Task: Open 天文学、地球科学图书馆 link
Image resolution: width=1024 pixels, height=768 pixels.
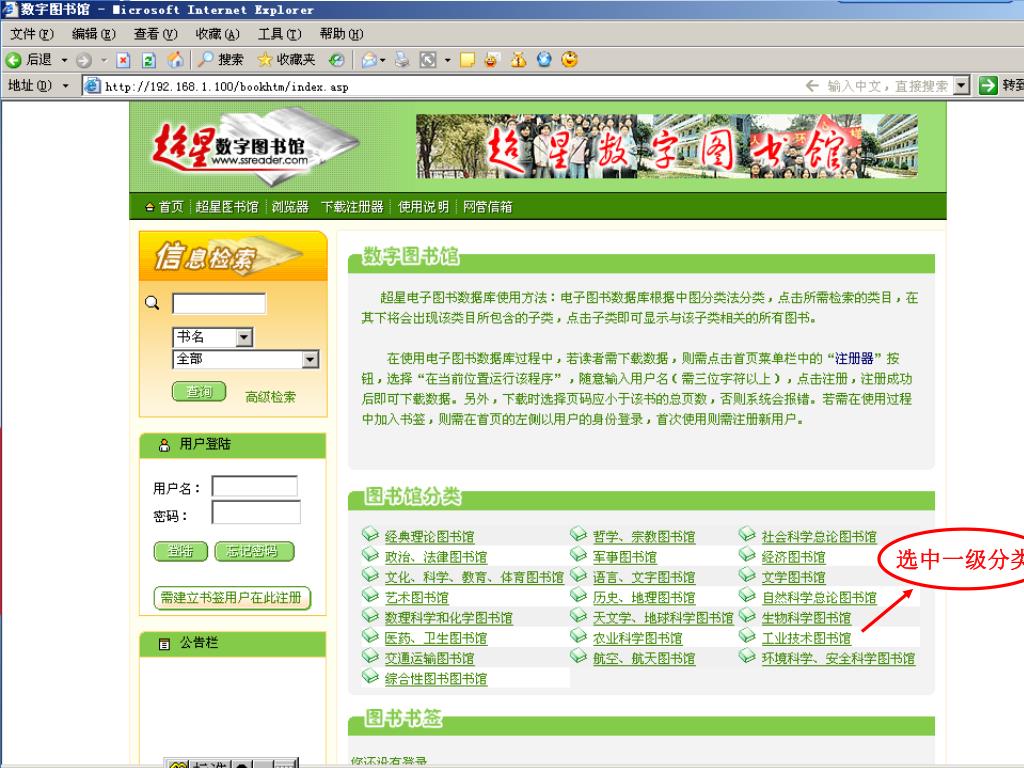Action: [x=663, y=618]
